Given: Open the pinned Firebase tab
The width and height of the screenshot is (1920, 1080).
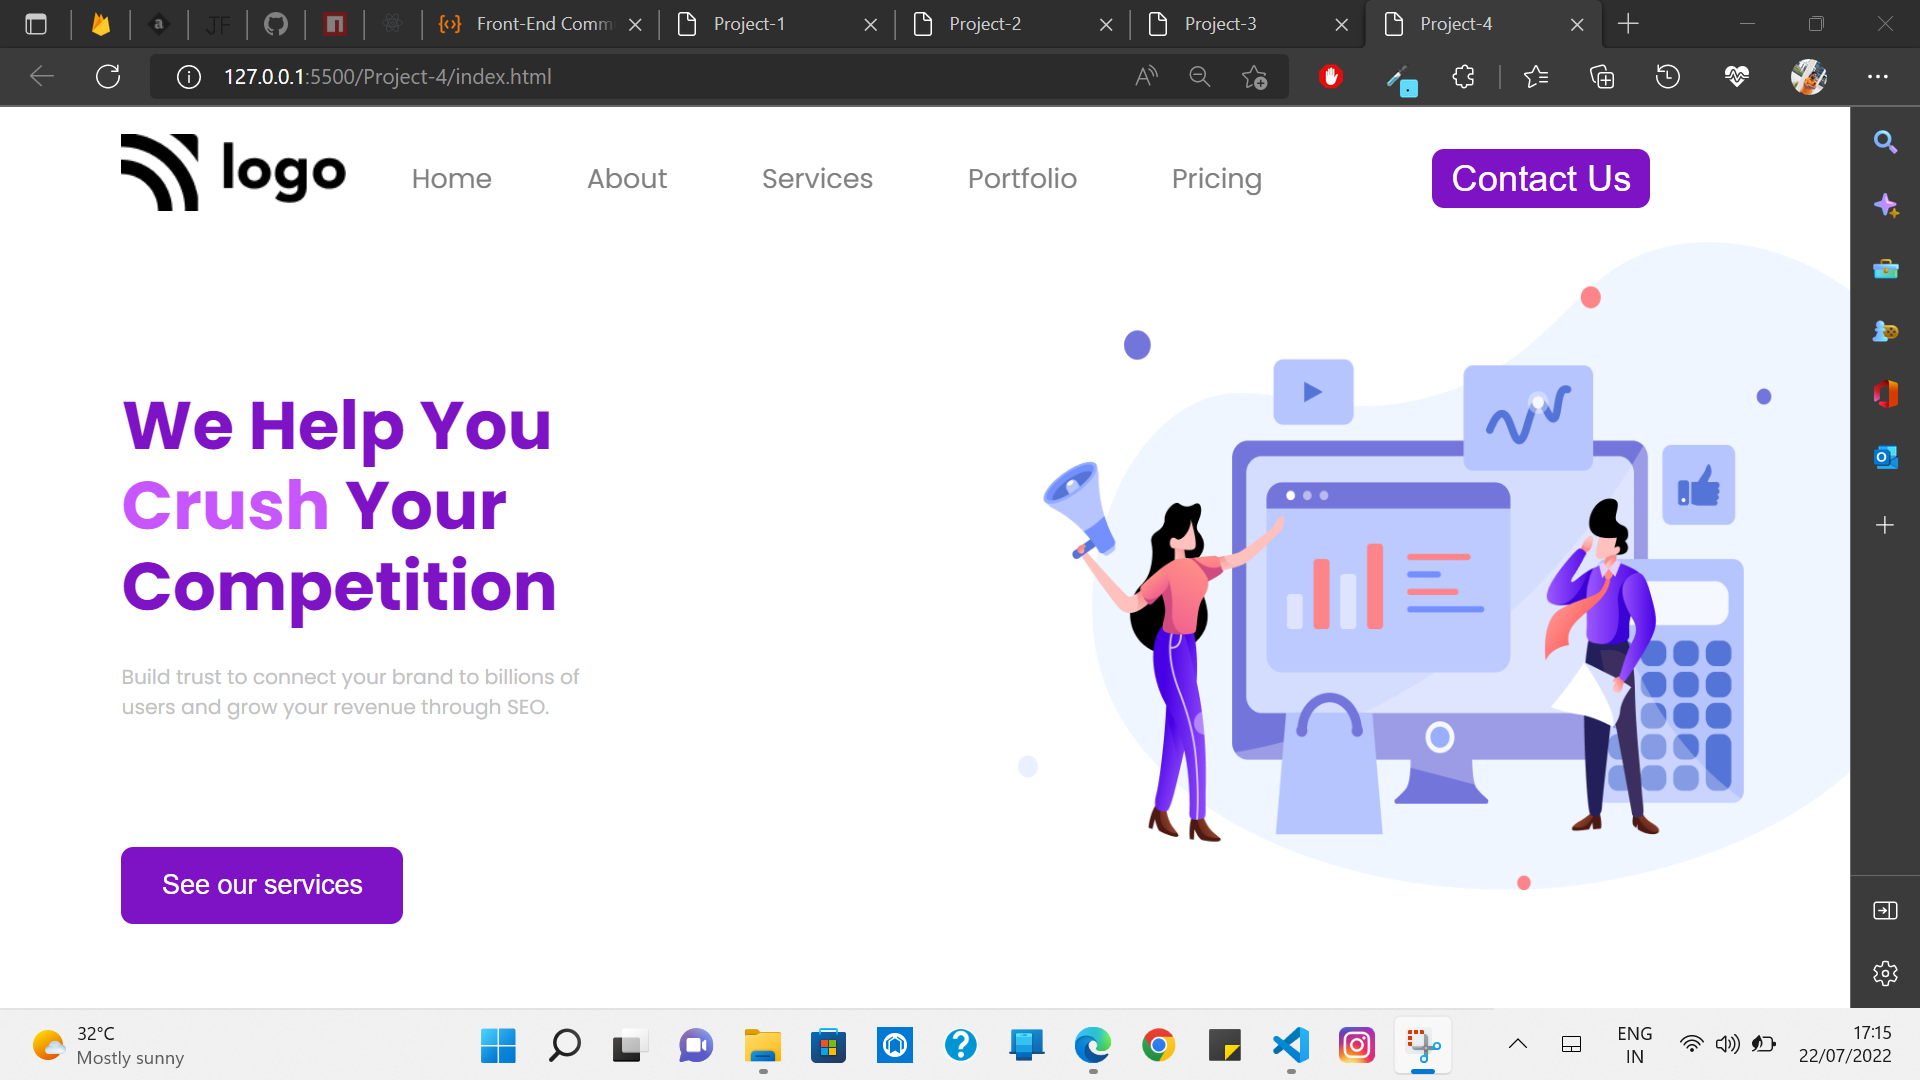Looking at the screenshot, I should 101,24.
